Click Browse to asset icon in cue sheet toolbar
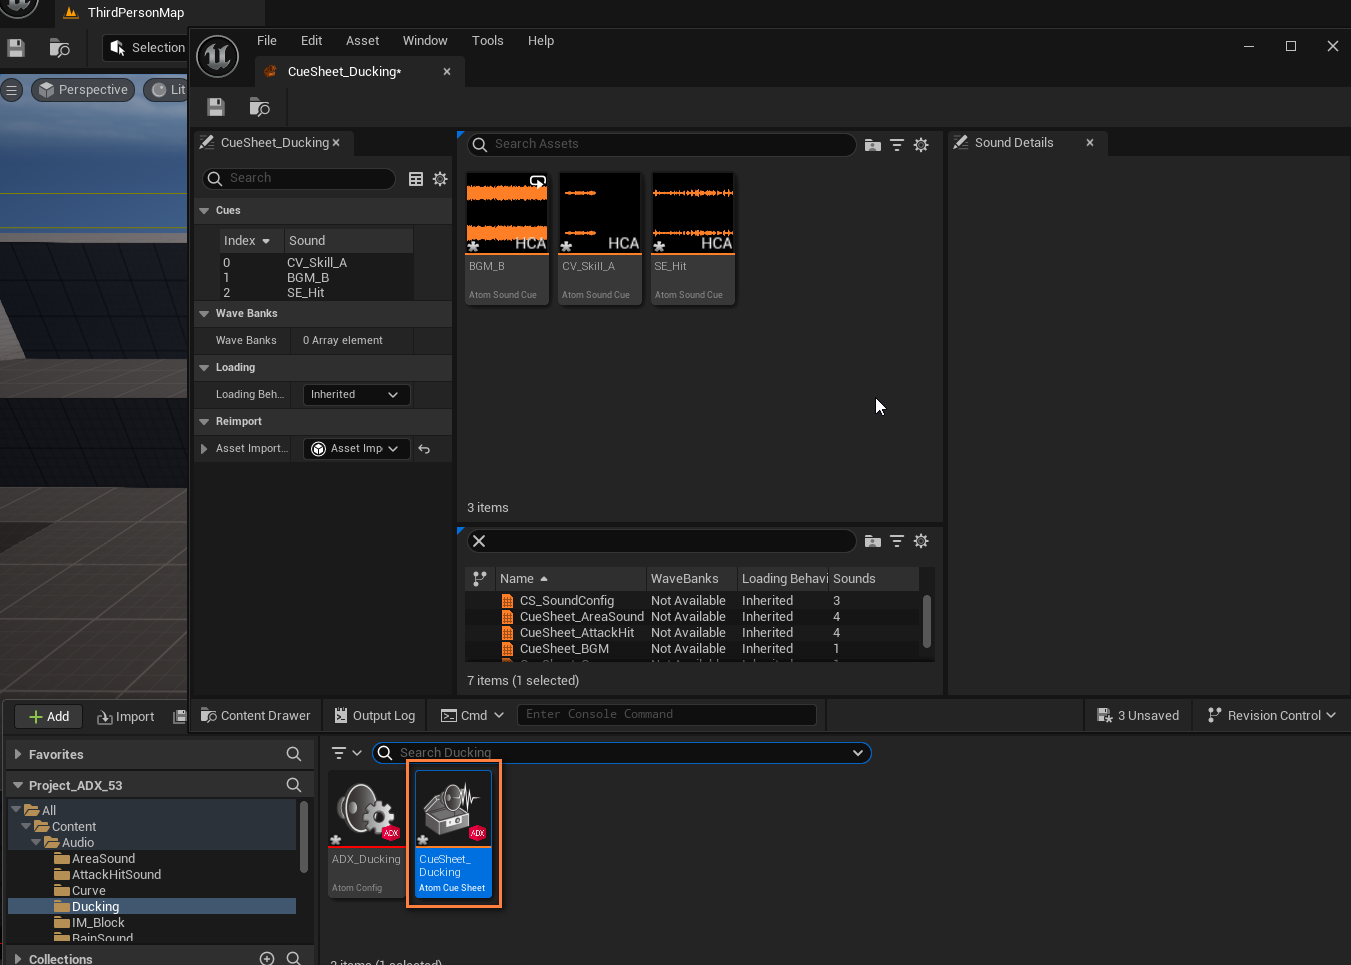 click(x=260, y=107)
